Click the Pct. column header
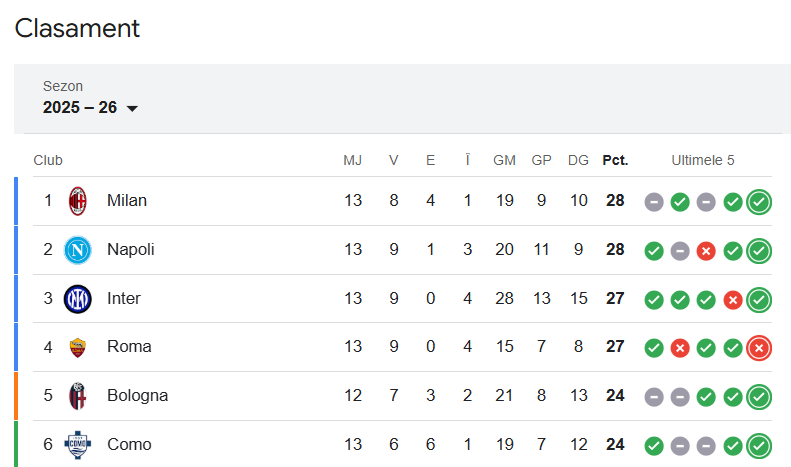Screen dimensions: 791x467 click(x=615, y=160)
